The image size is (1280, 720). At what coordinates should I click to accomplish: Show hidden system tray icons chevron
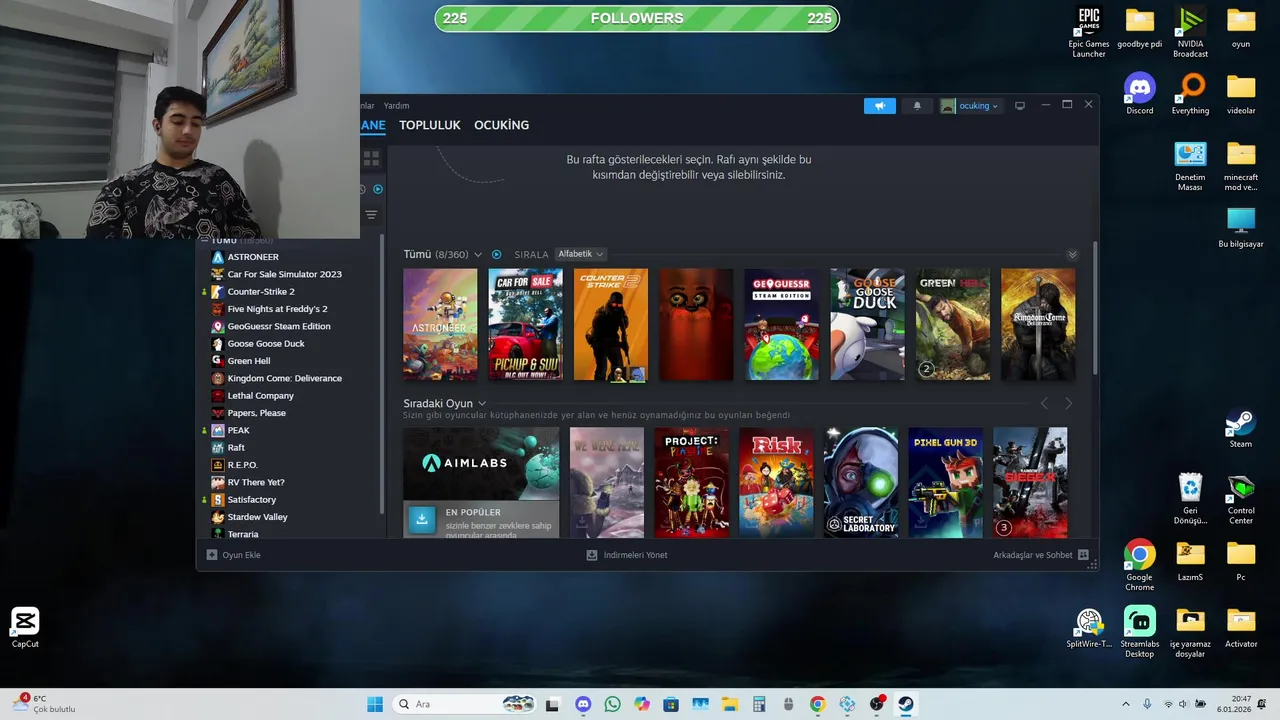click(x=1126, y=704)
